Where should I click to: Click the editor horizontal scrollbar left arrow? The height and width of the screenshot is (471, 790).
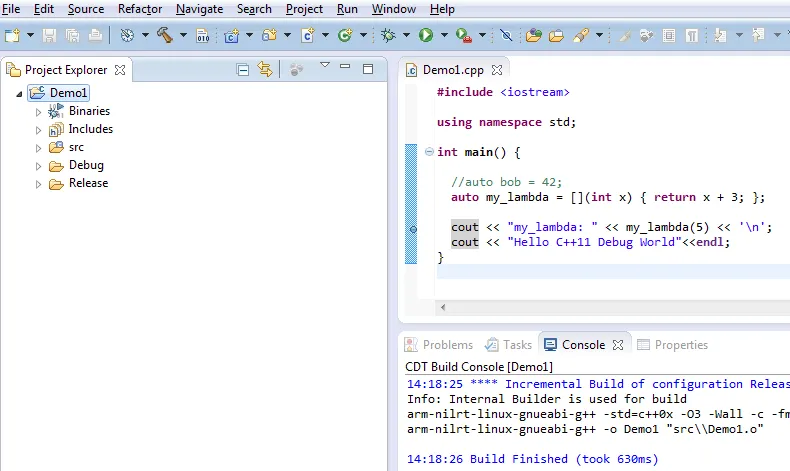pos(443,307)
